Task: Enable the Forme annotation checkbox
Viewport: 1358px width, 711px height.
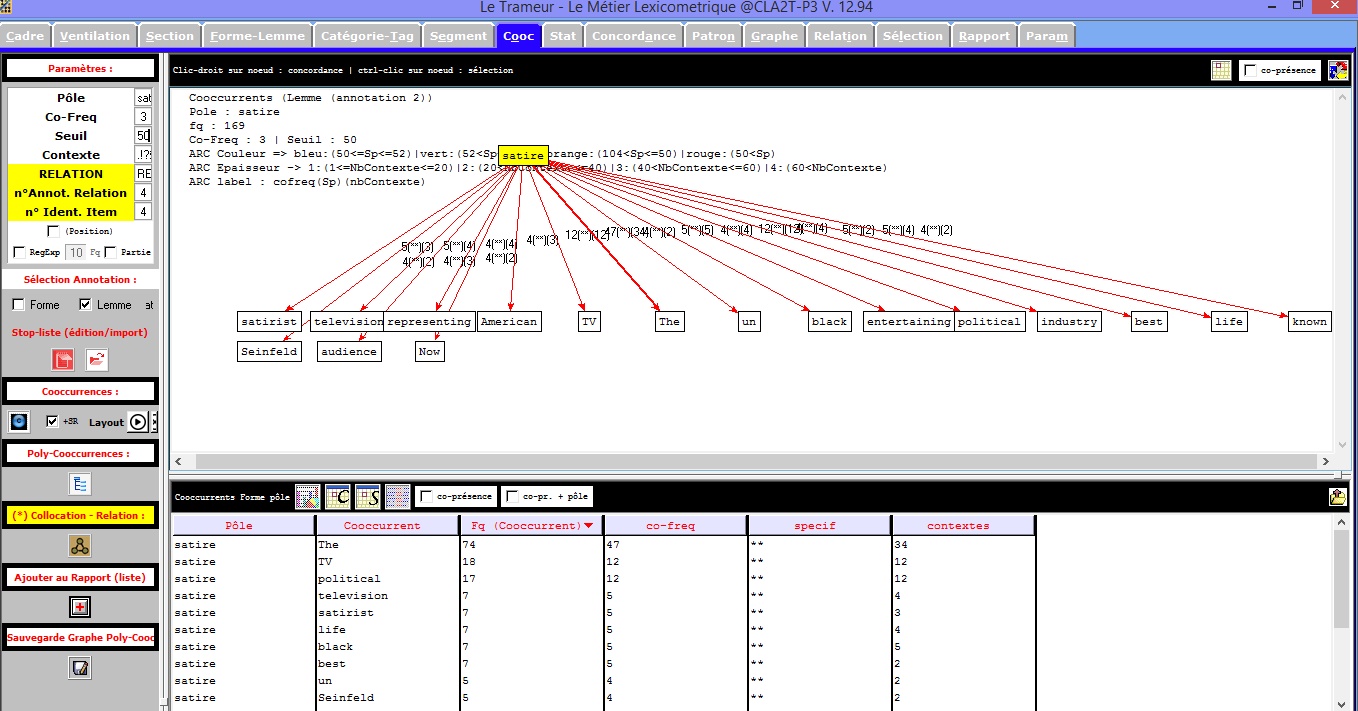Action: (x=19, y=305)
